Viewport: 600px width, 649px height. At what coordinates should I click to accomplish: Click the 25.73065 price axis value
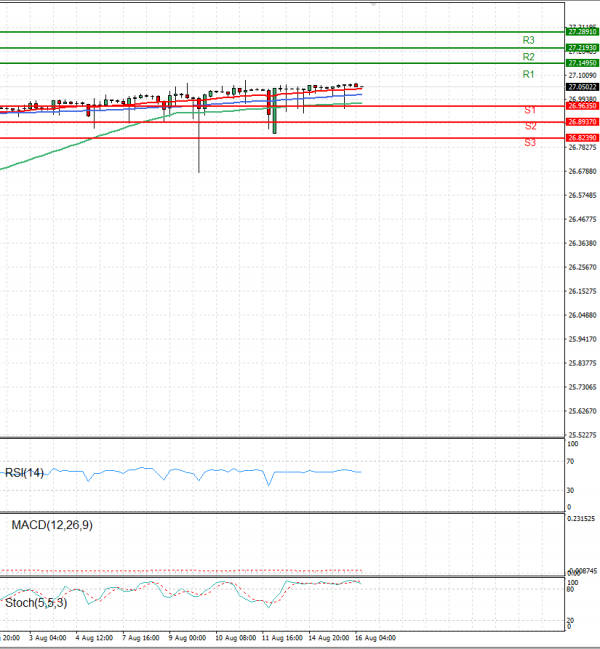583,387
